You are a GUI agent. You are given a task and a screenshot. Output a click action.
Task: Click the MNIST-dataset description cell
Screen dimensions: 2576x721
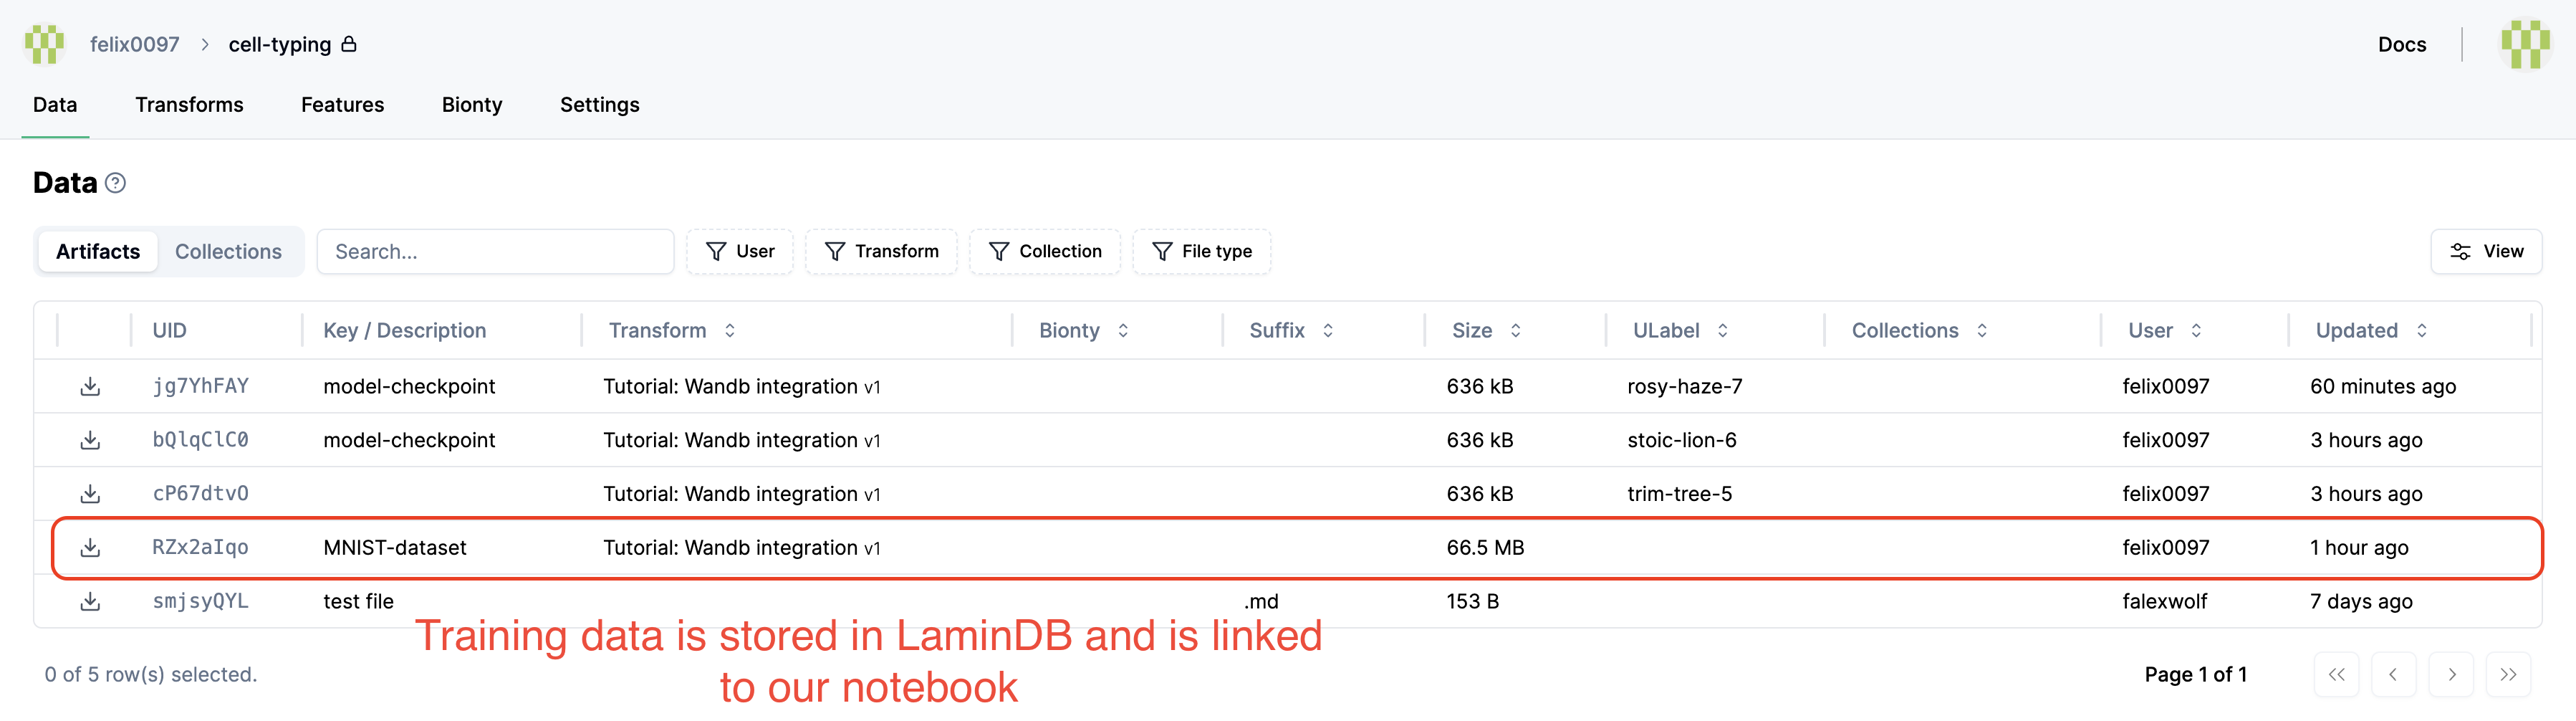tap(395, 548)
